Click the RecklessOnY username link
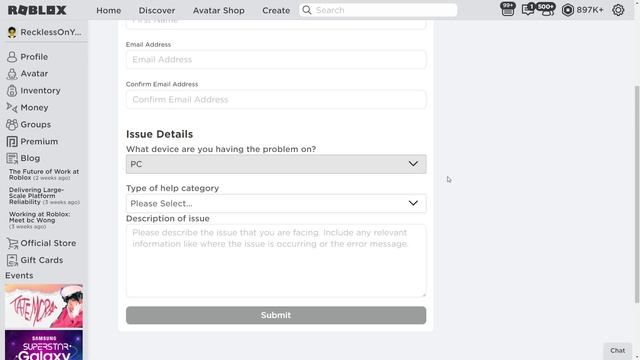The width and height of the screenshot is (640, 360). [51, 32]
